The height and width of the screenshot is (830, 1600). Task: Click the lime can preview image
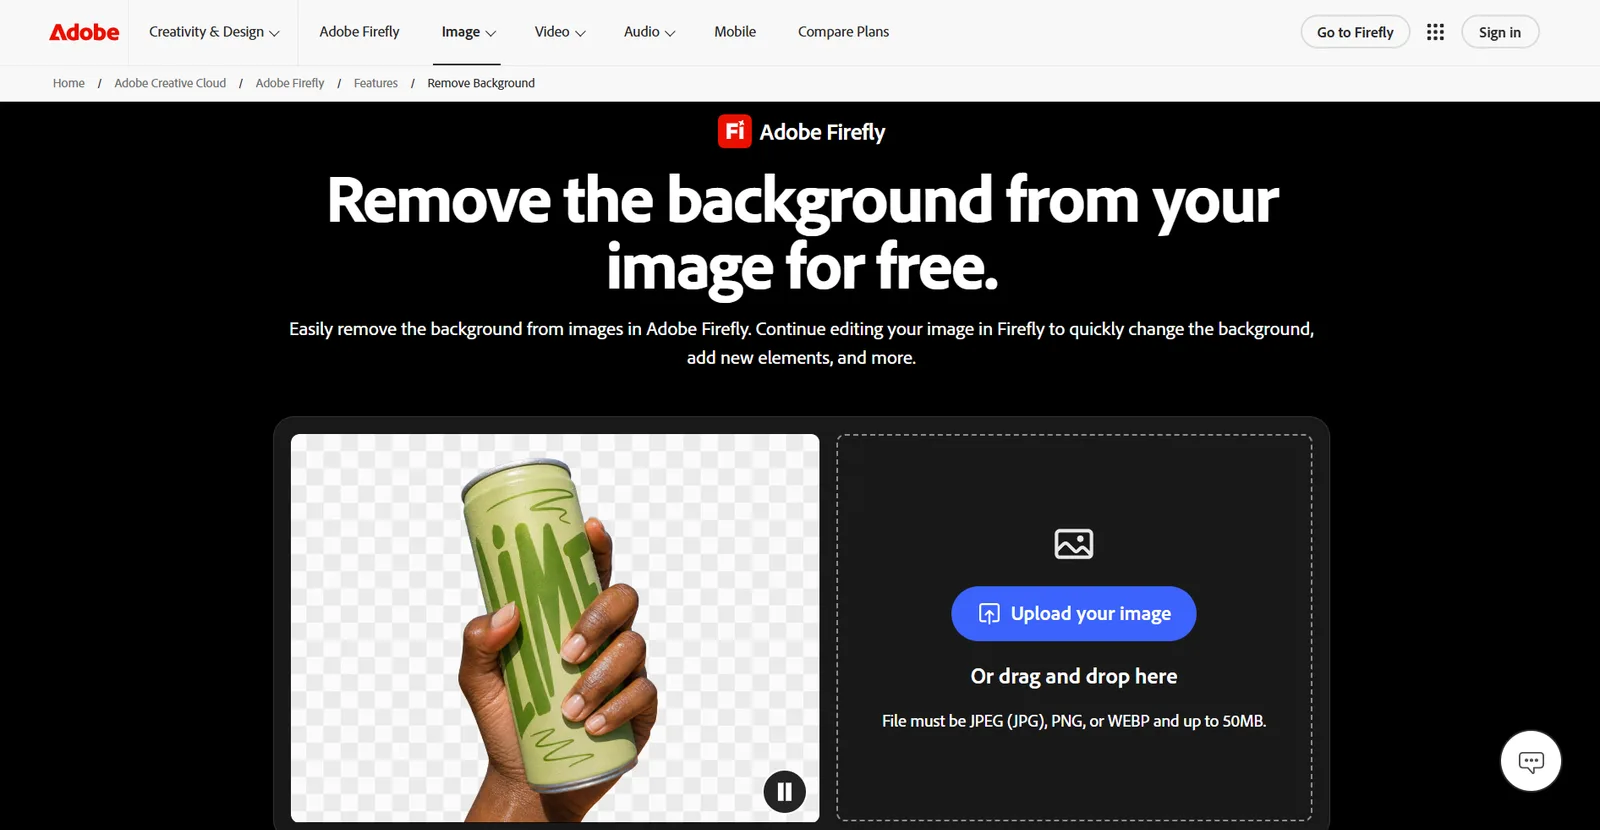(555, 628)
